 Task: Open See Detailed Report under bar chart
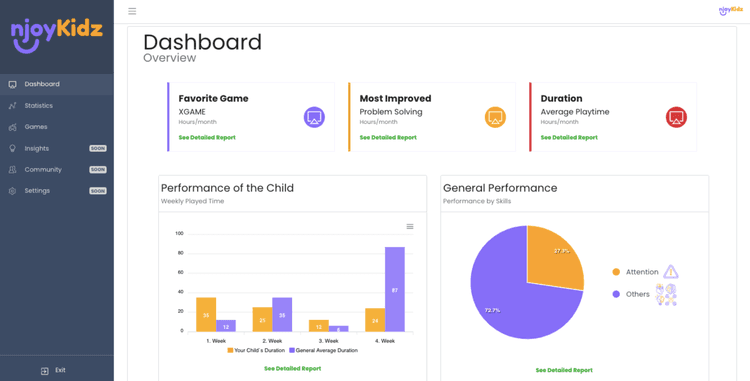coord(292,369)
